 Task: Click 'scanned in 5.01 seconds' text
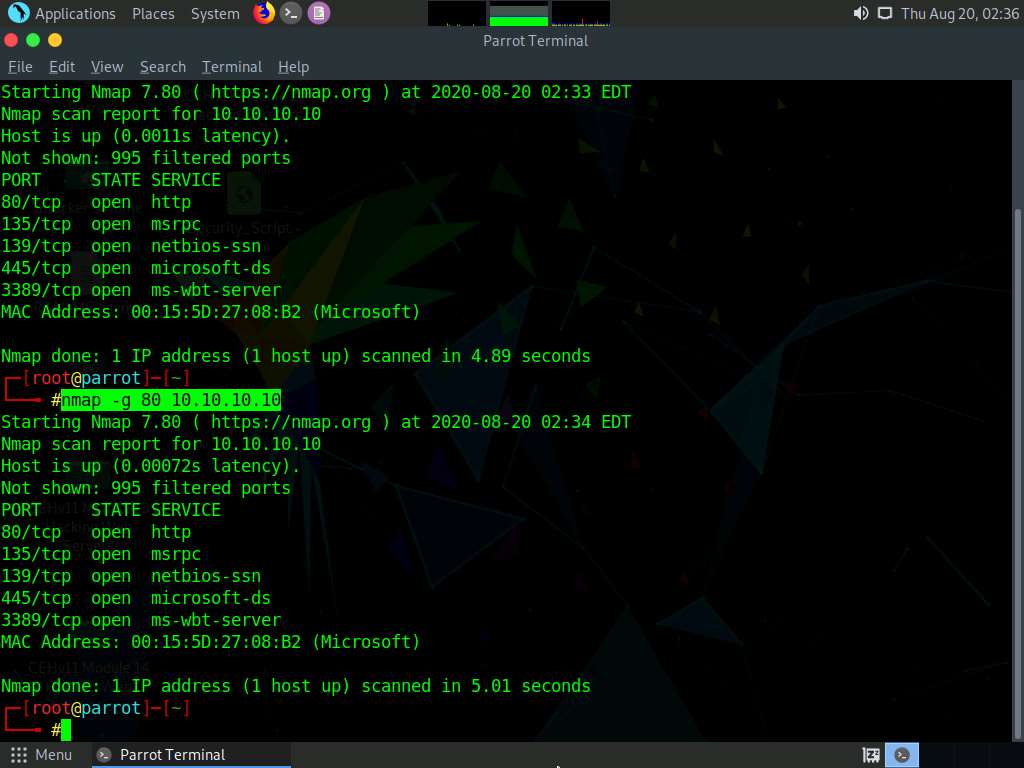coord(475,686)
